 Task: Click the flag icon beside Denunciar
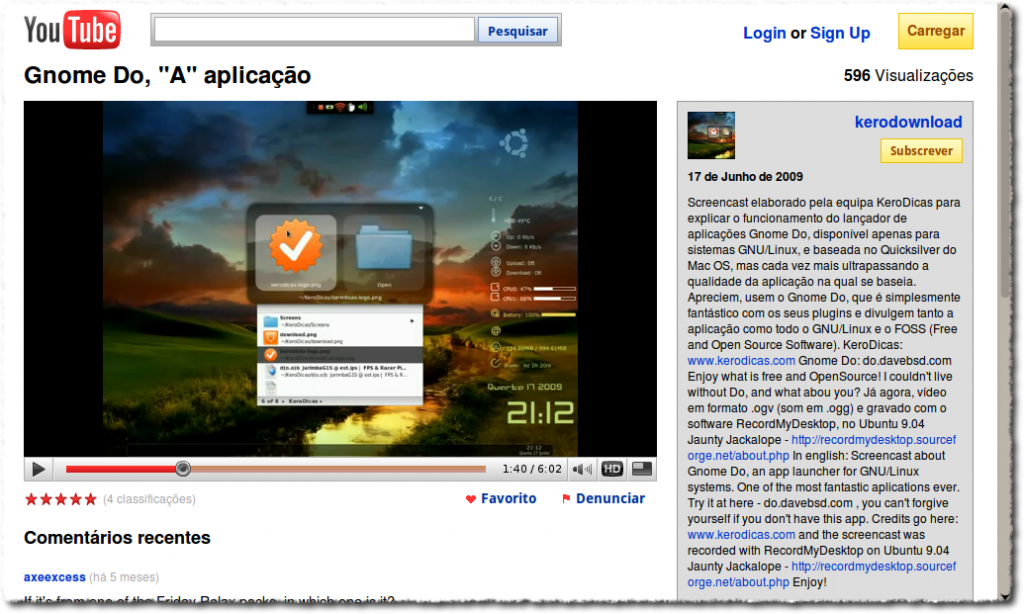tap(566, 499)
